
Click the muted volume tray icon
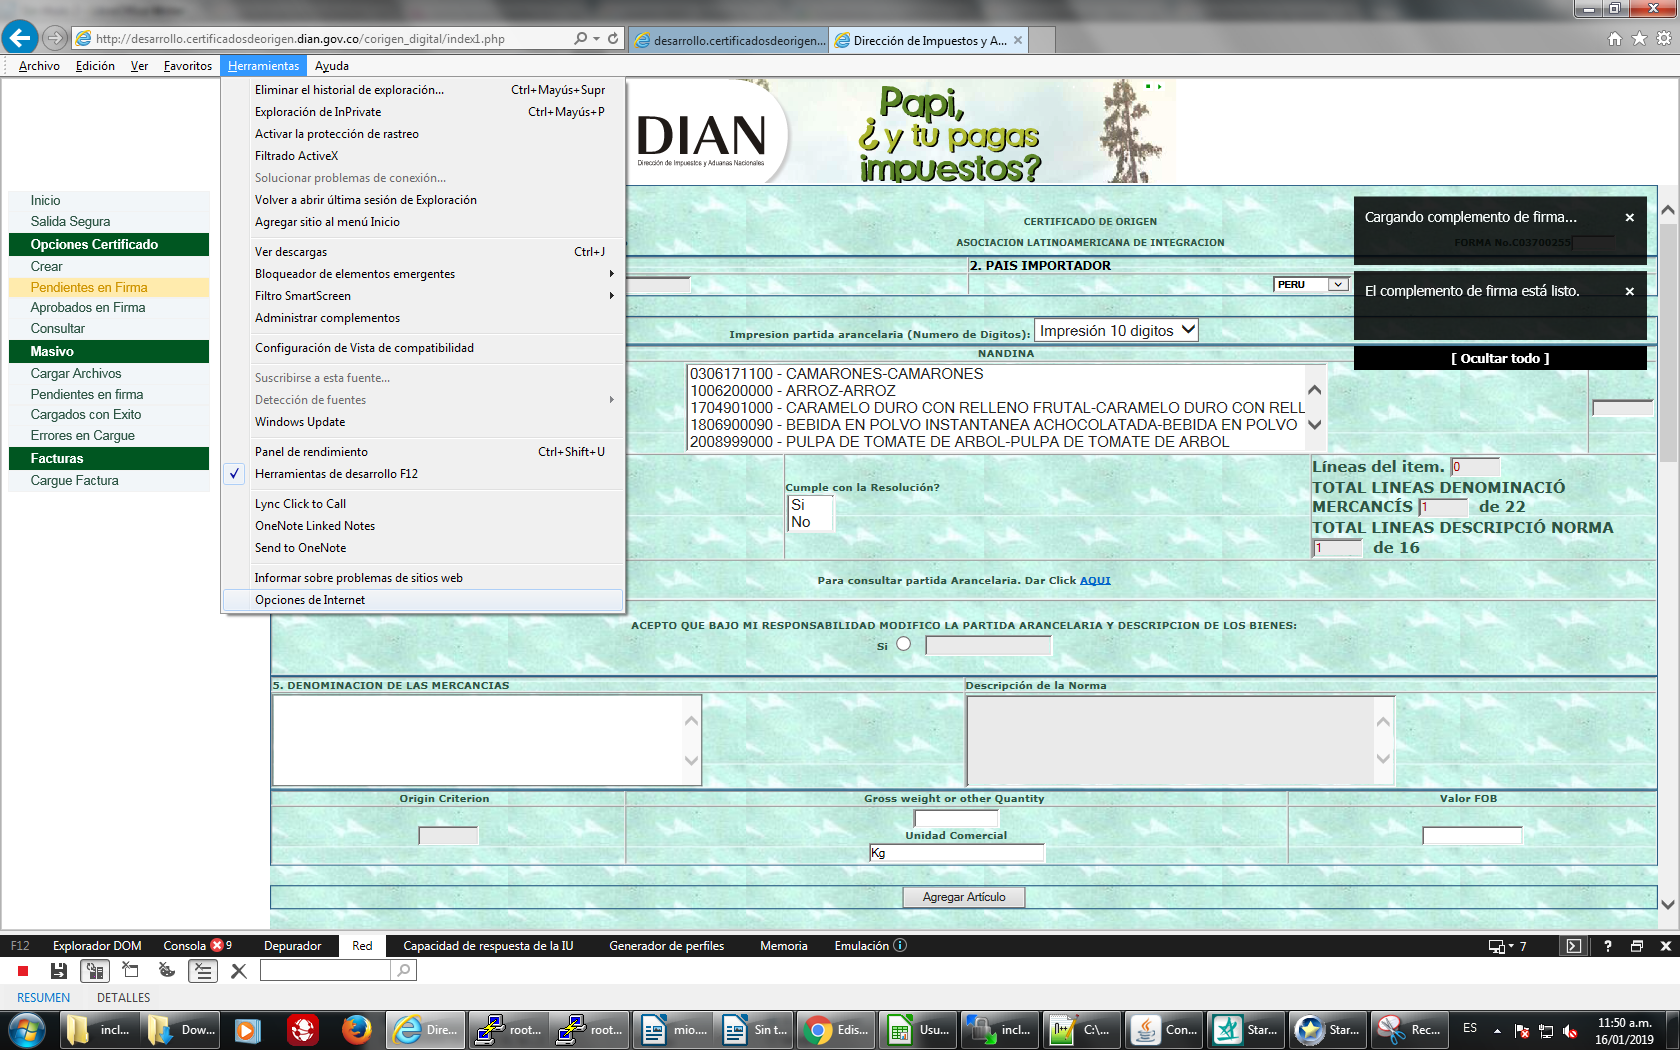tap(1571, 1030)
